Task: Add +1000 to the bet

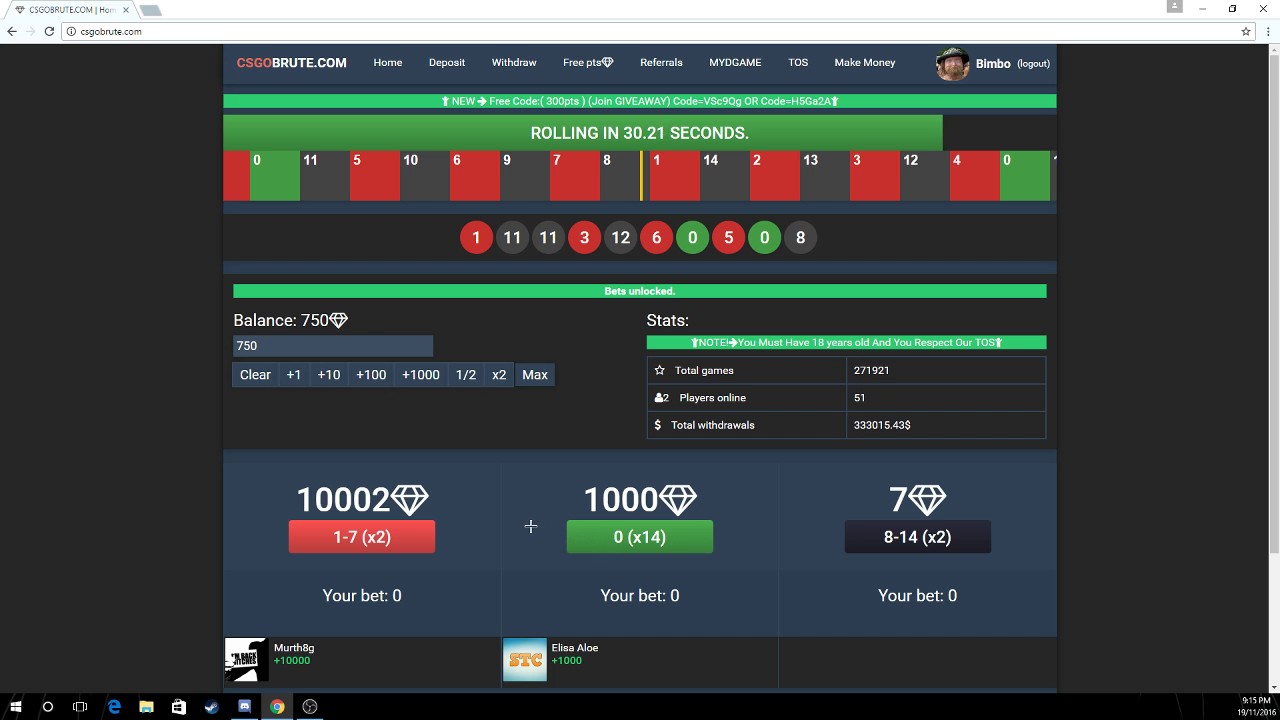Action: click(421, 374)
